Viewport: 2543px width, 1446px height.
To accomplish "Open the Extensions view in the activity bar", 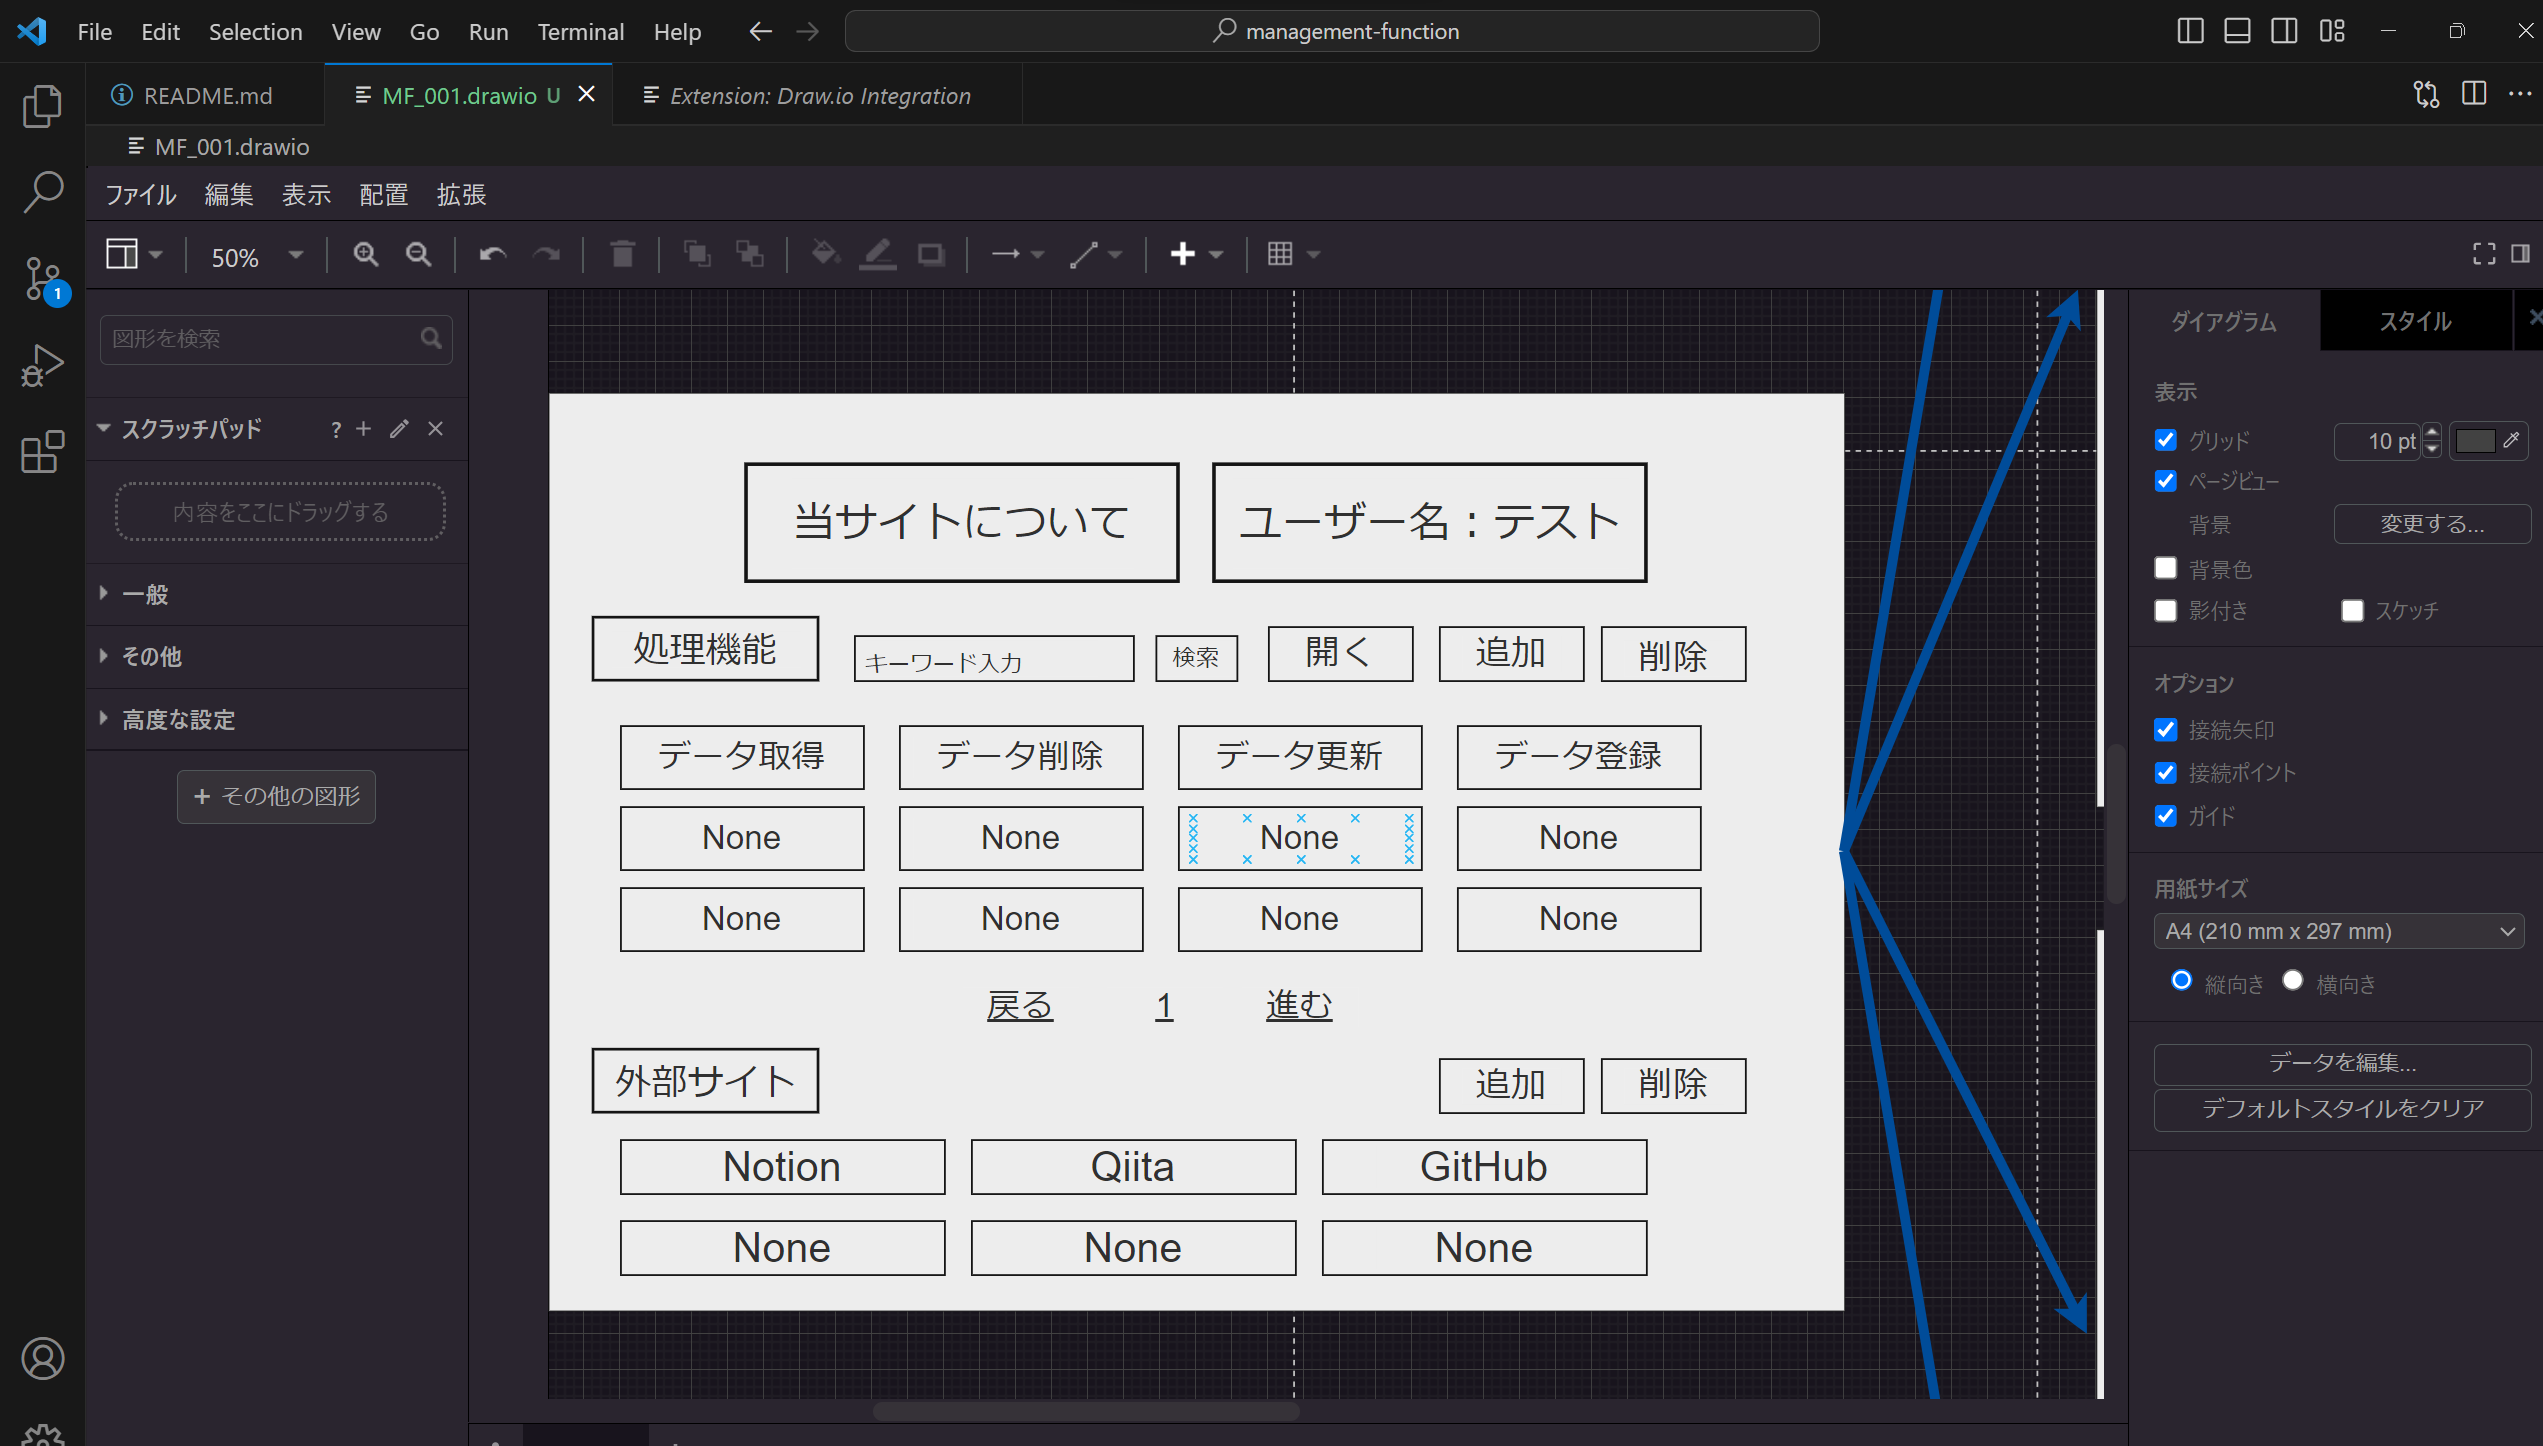I will [x=42, y=453].
